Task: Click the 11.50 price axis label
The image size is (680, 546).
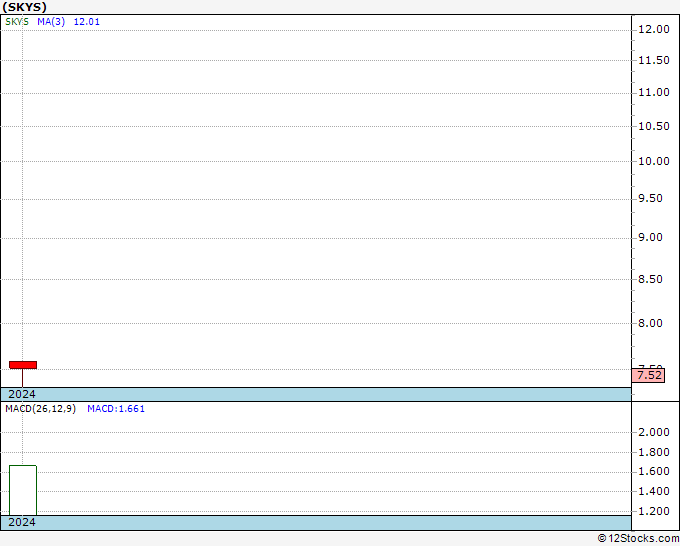Action: [654, 61]
